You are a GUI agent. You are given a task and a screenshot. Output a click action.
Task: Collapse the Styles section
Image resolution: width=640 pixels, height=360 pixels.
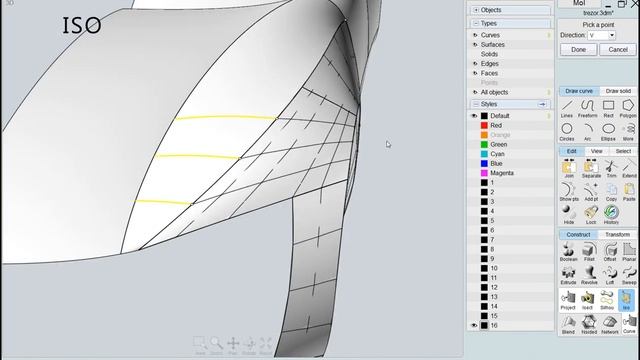pos(476,104)
